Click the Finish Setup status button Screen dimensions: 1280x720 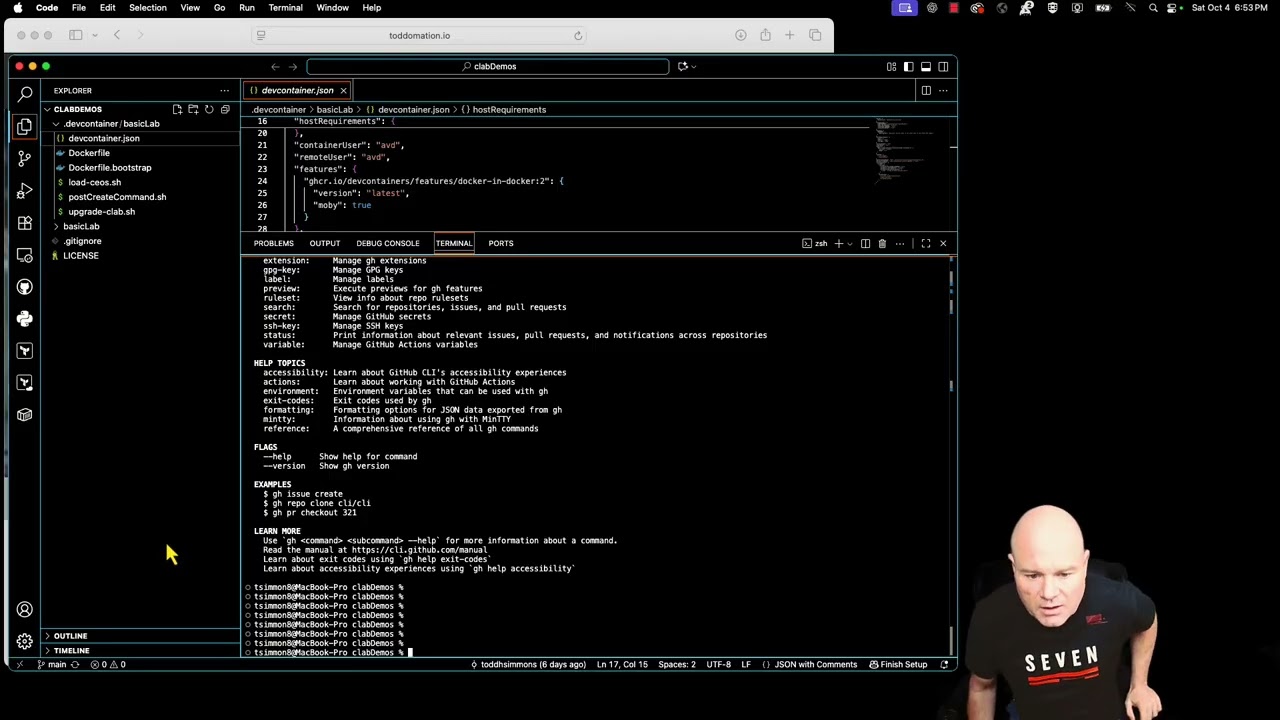pos(898,664)
